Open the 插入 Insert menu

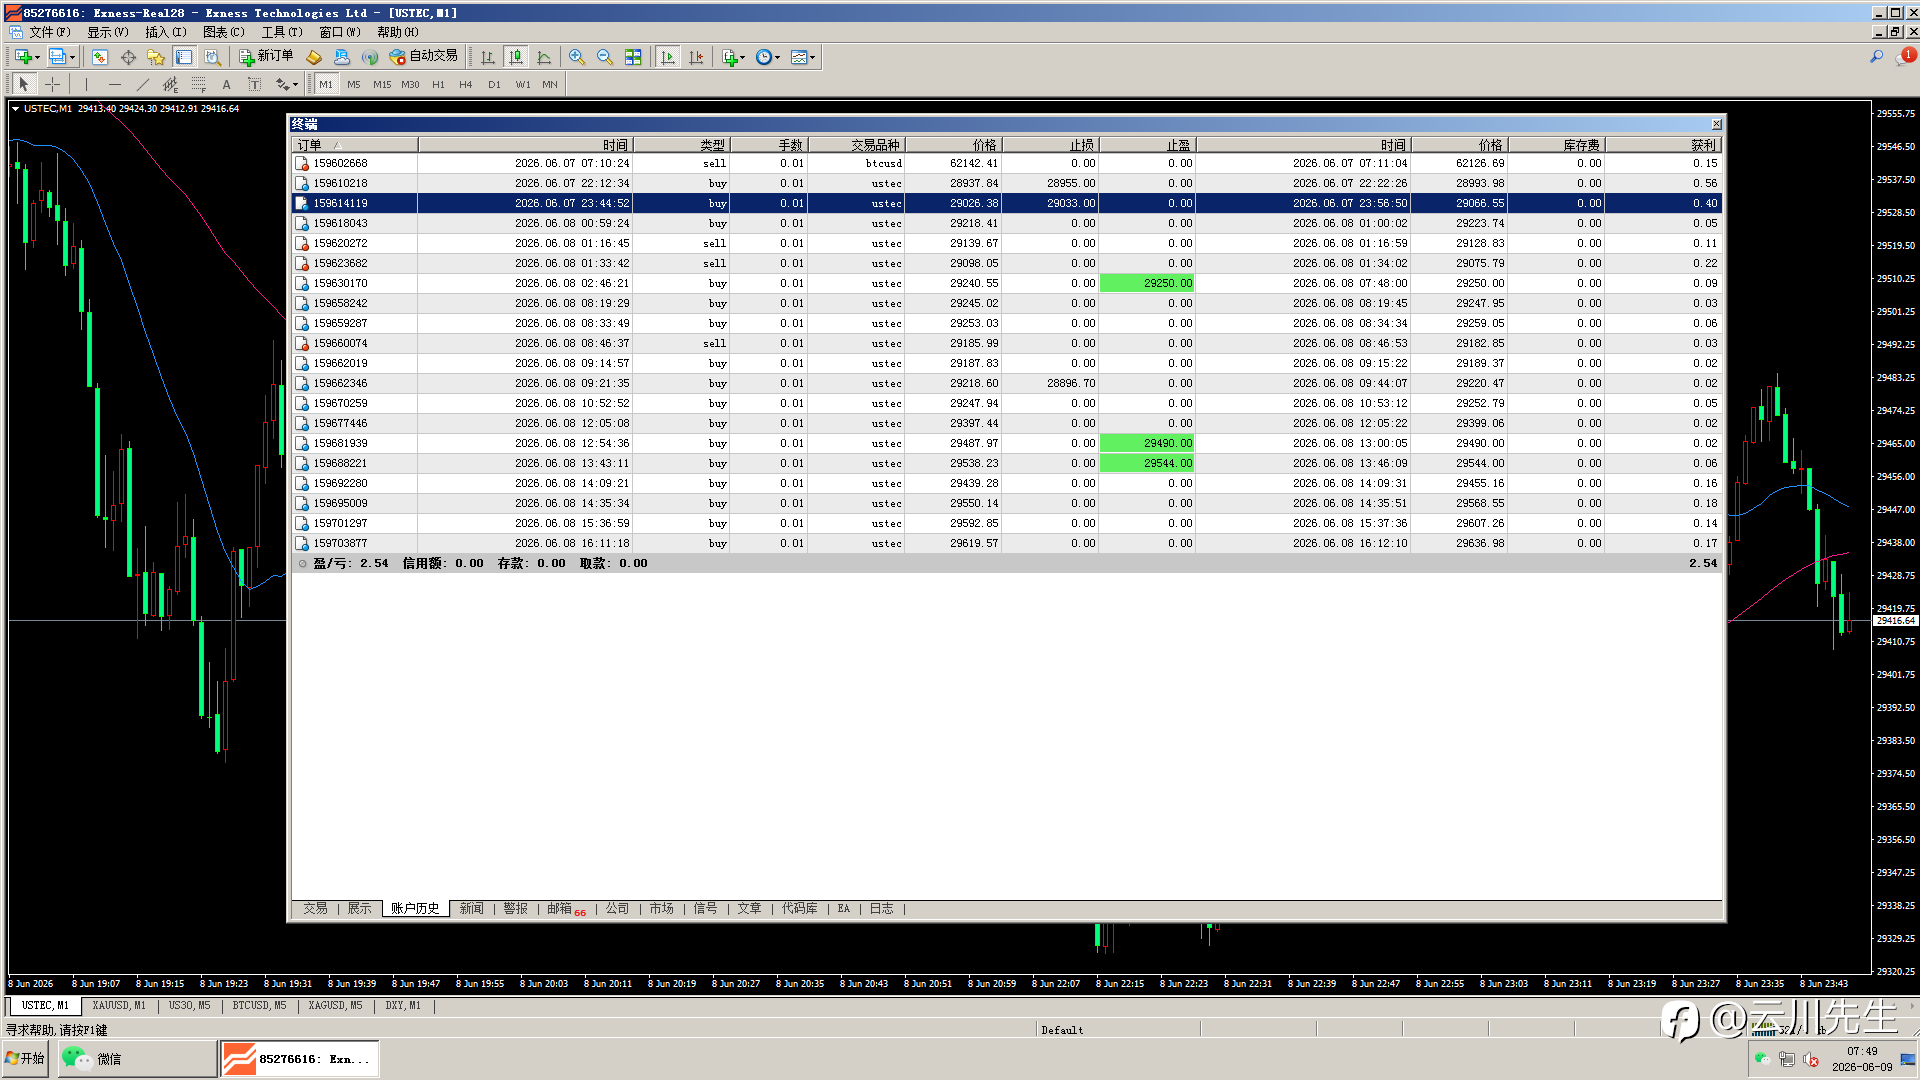coord(165,32)
